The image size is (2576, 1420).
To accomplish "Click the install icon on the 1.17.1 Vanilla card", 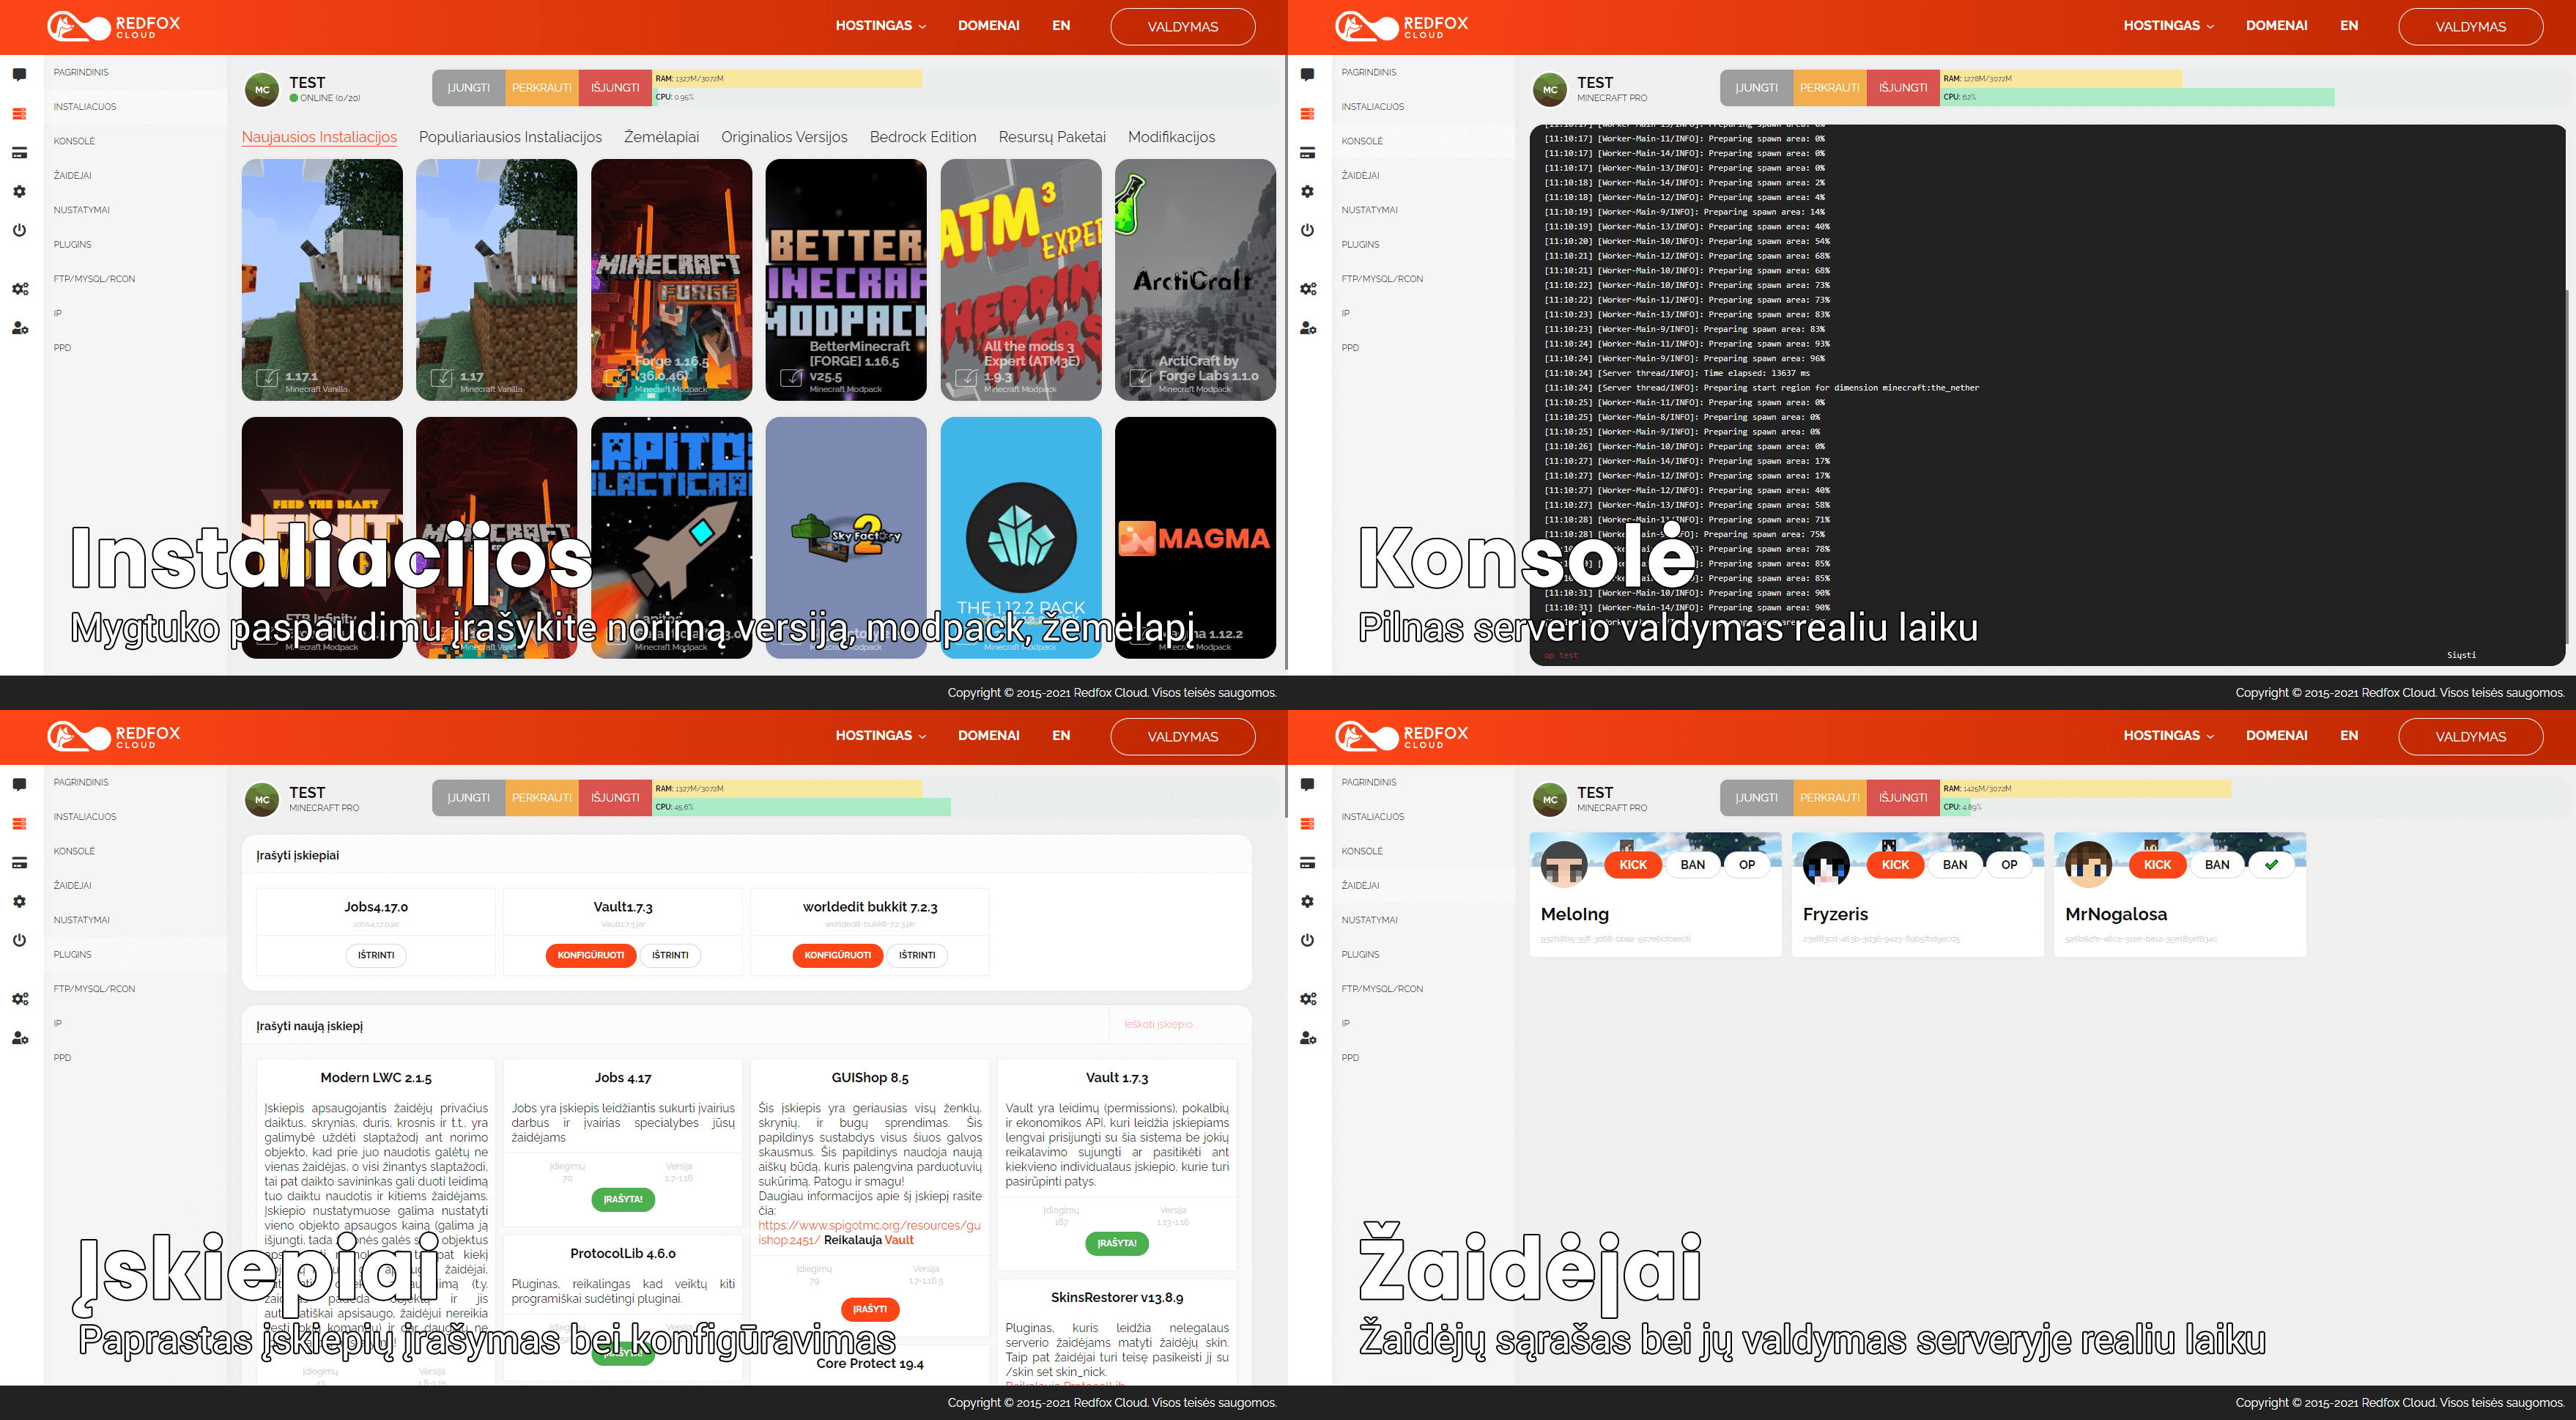I will click(x=267, y=378).
